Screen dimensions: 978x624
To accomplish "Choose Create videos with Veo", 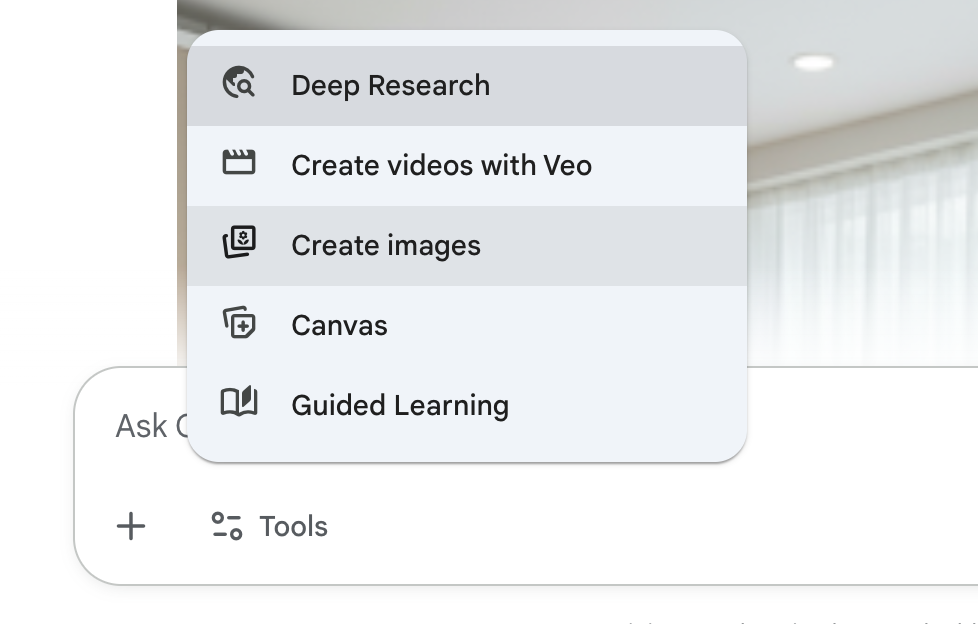I will [x=441, y=166].
